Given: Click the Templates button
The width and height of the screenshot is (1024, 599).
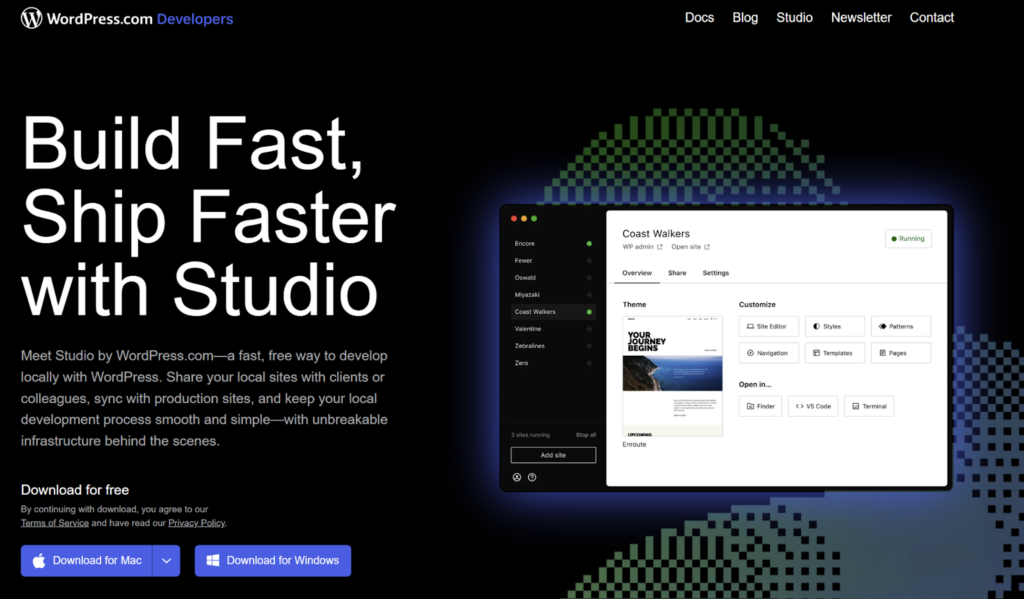Looking at the screenshot, I should pyautogui.click(x=834, y=353).
